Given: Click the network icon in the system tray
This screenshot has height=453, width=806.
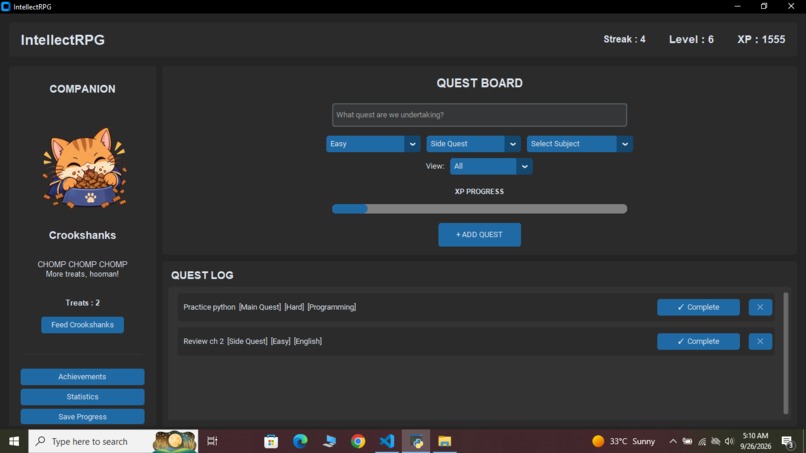Looking at the screenshot, I should click(702, 441).
